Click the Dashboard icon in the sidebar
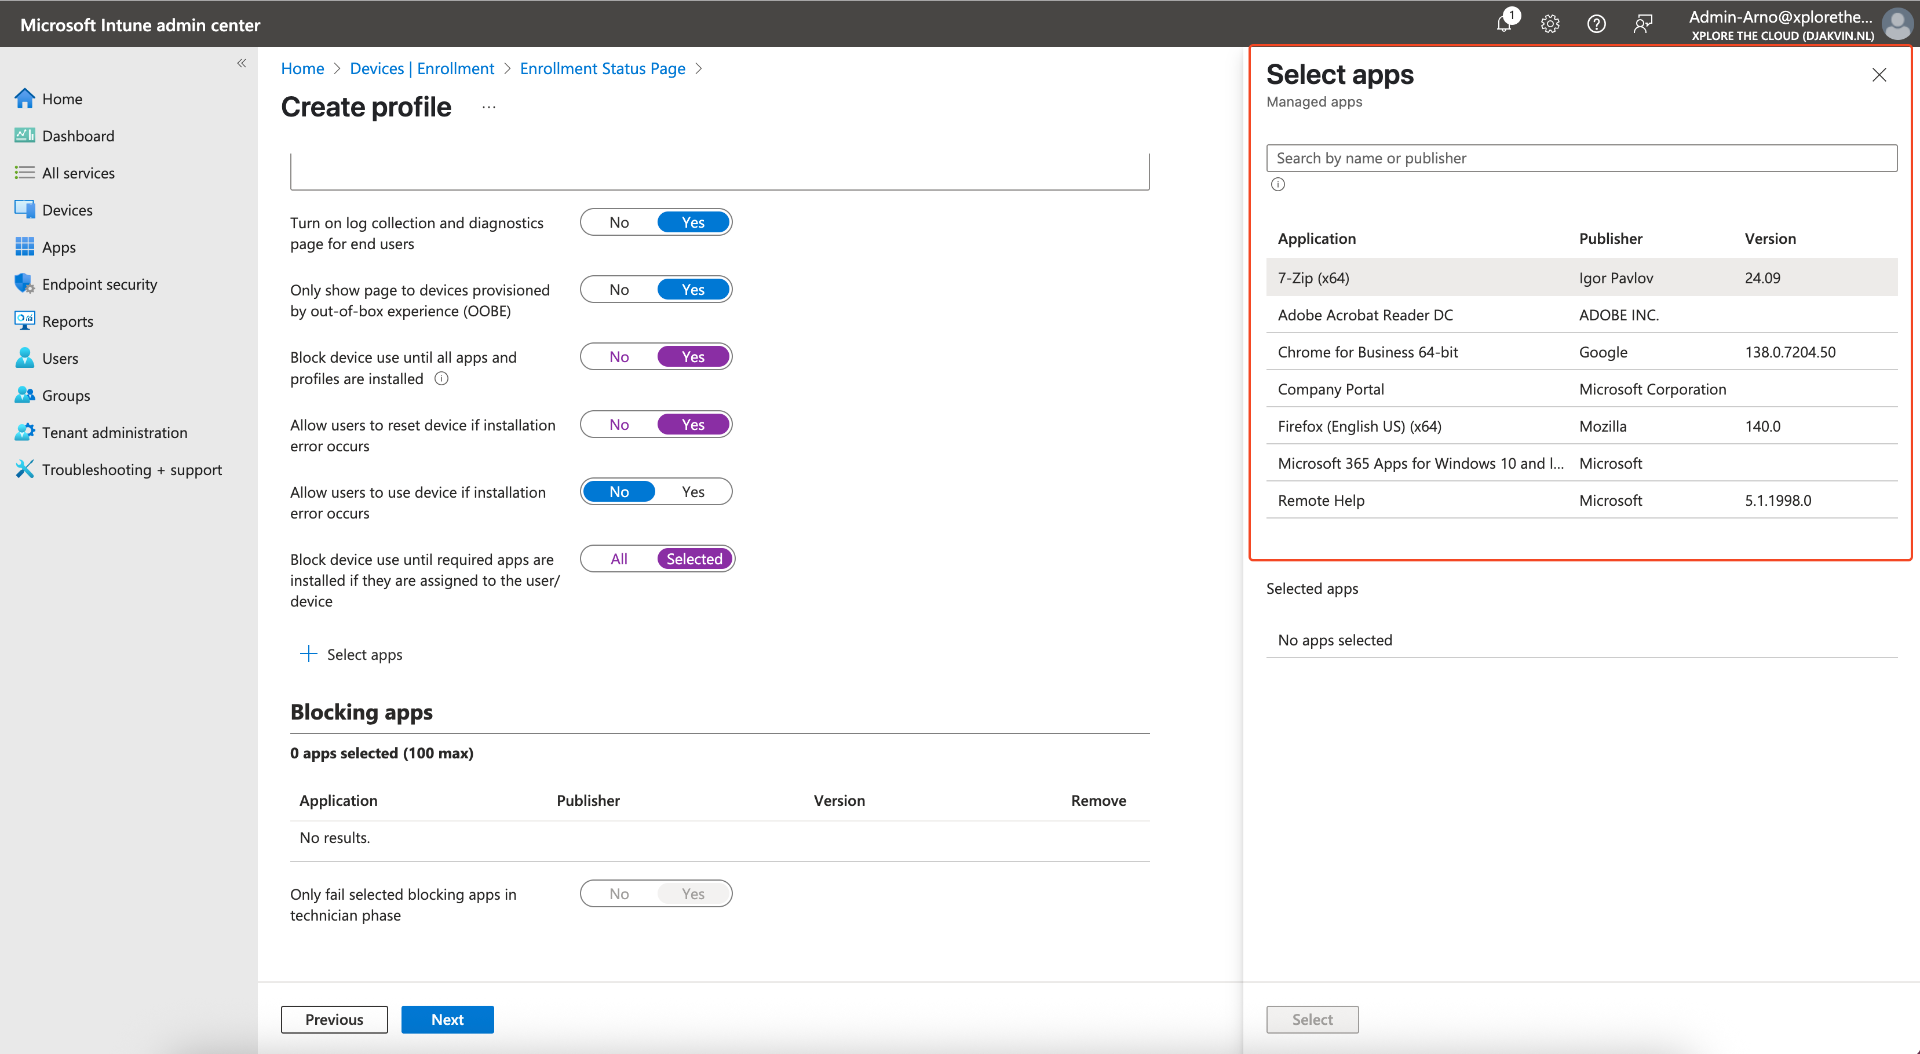Image resolution: width=1920 pixels, height=1054 pixels. click(25, 135)
